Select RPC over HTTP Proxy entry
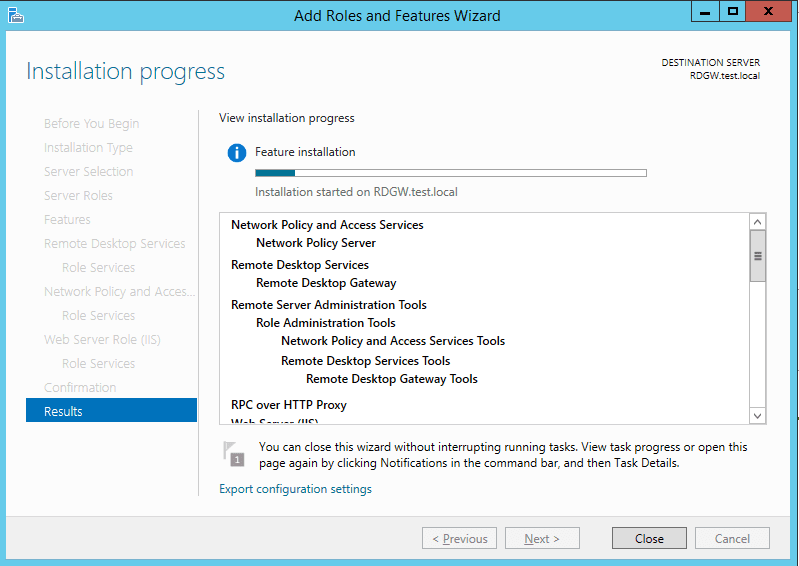 pyautogui.click(x=289, y=405)
